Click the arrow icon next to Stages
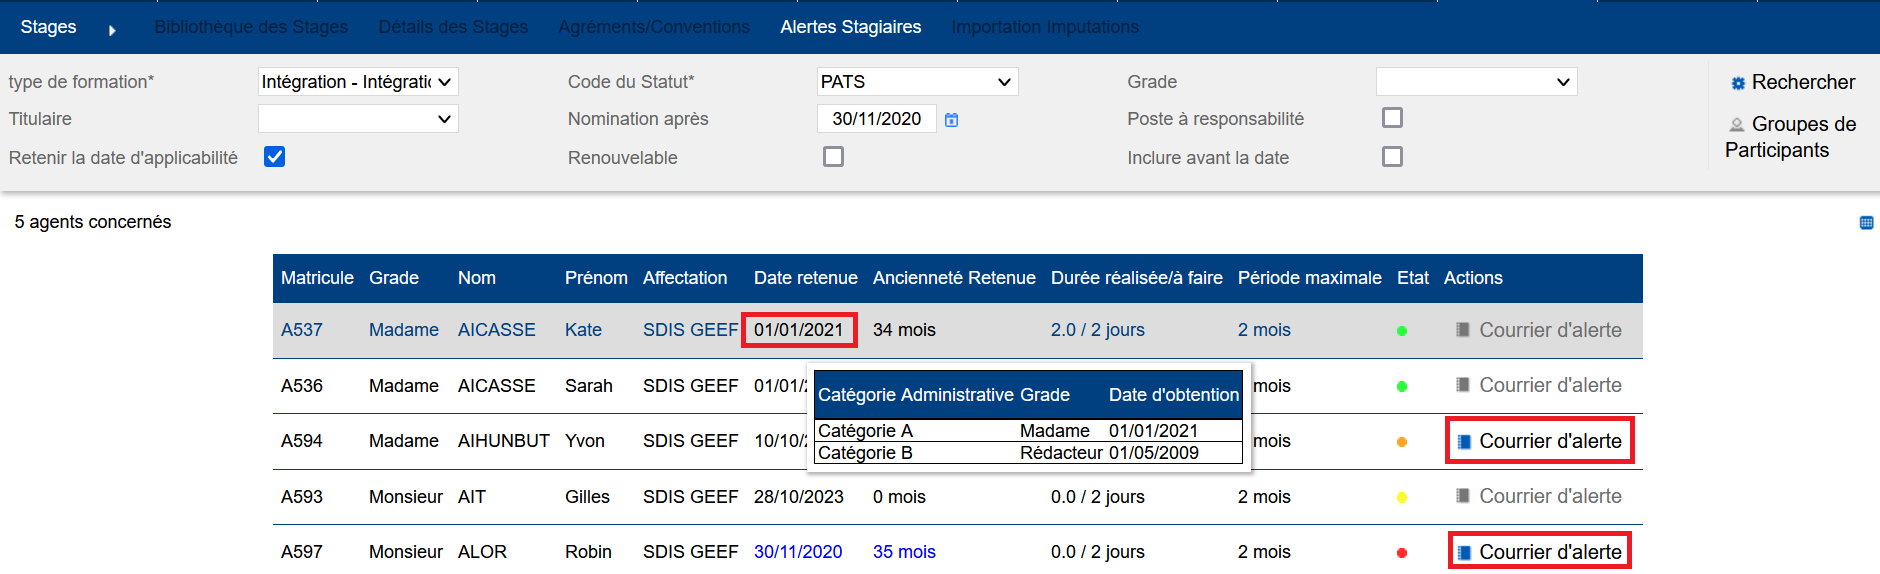Screen dimensions: 1880x574 (112, 30)
